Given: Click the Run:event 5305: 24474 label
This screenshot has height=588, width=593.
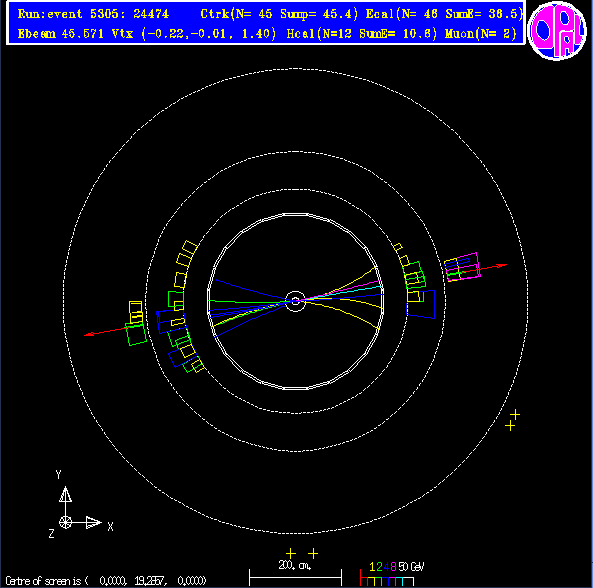Looking at the screenshot, I should pos(93,14).
